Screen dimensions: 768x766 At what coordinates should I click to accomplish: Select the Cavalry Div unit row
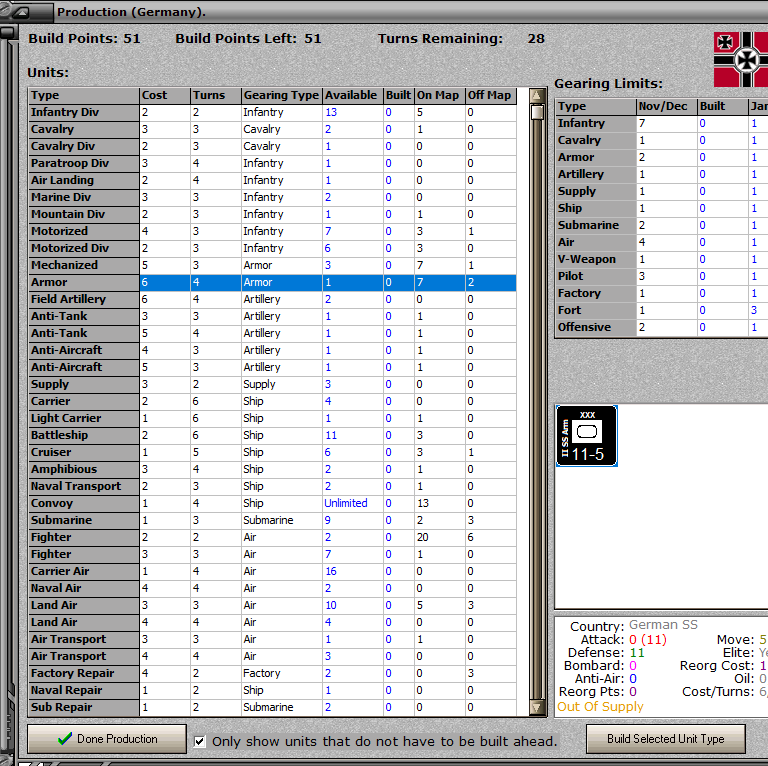pyautogui.click(x=272, y=146)
